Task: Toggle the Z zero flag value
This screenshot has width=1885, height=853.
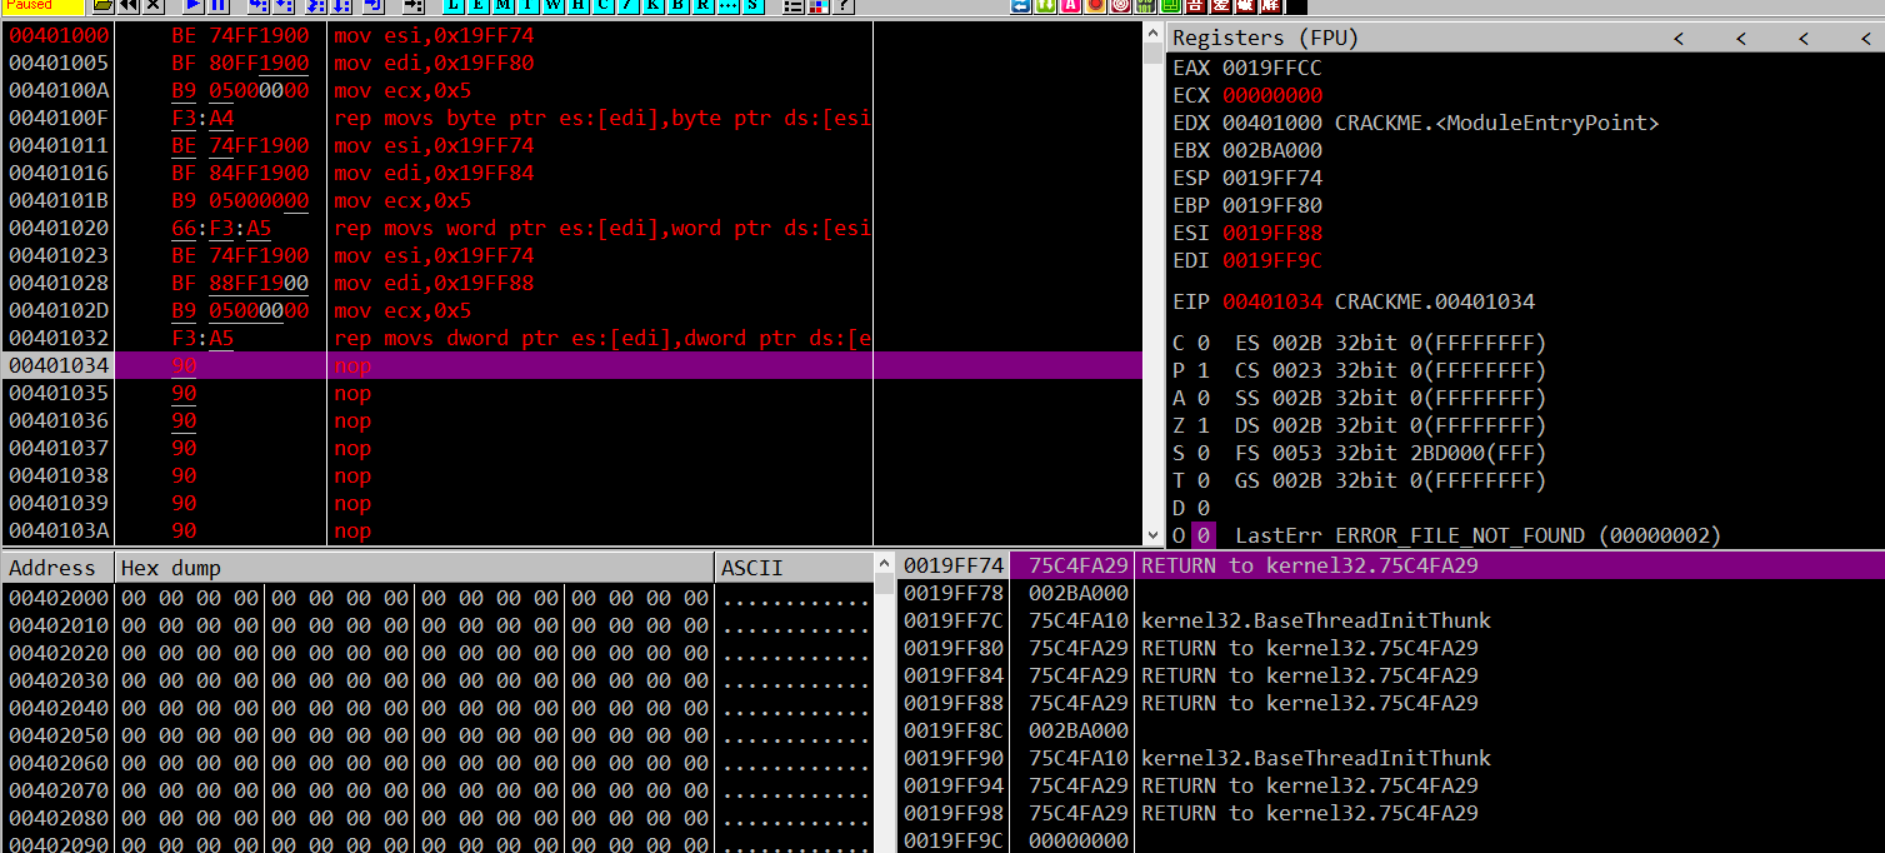Action: [x=1204, y=426]
